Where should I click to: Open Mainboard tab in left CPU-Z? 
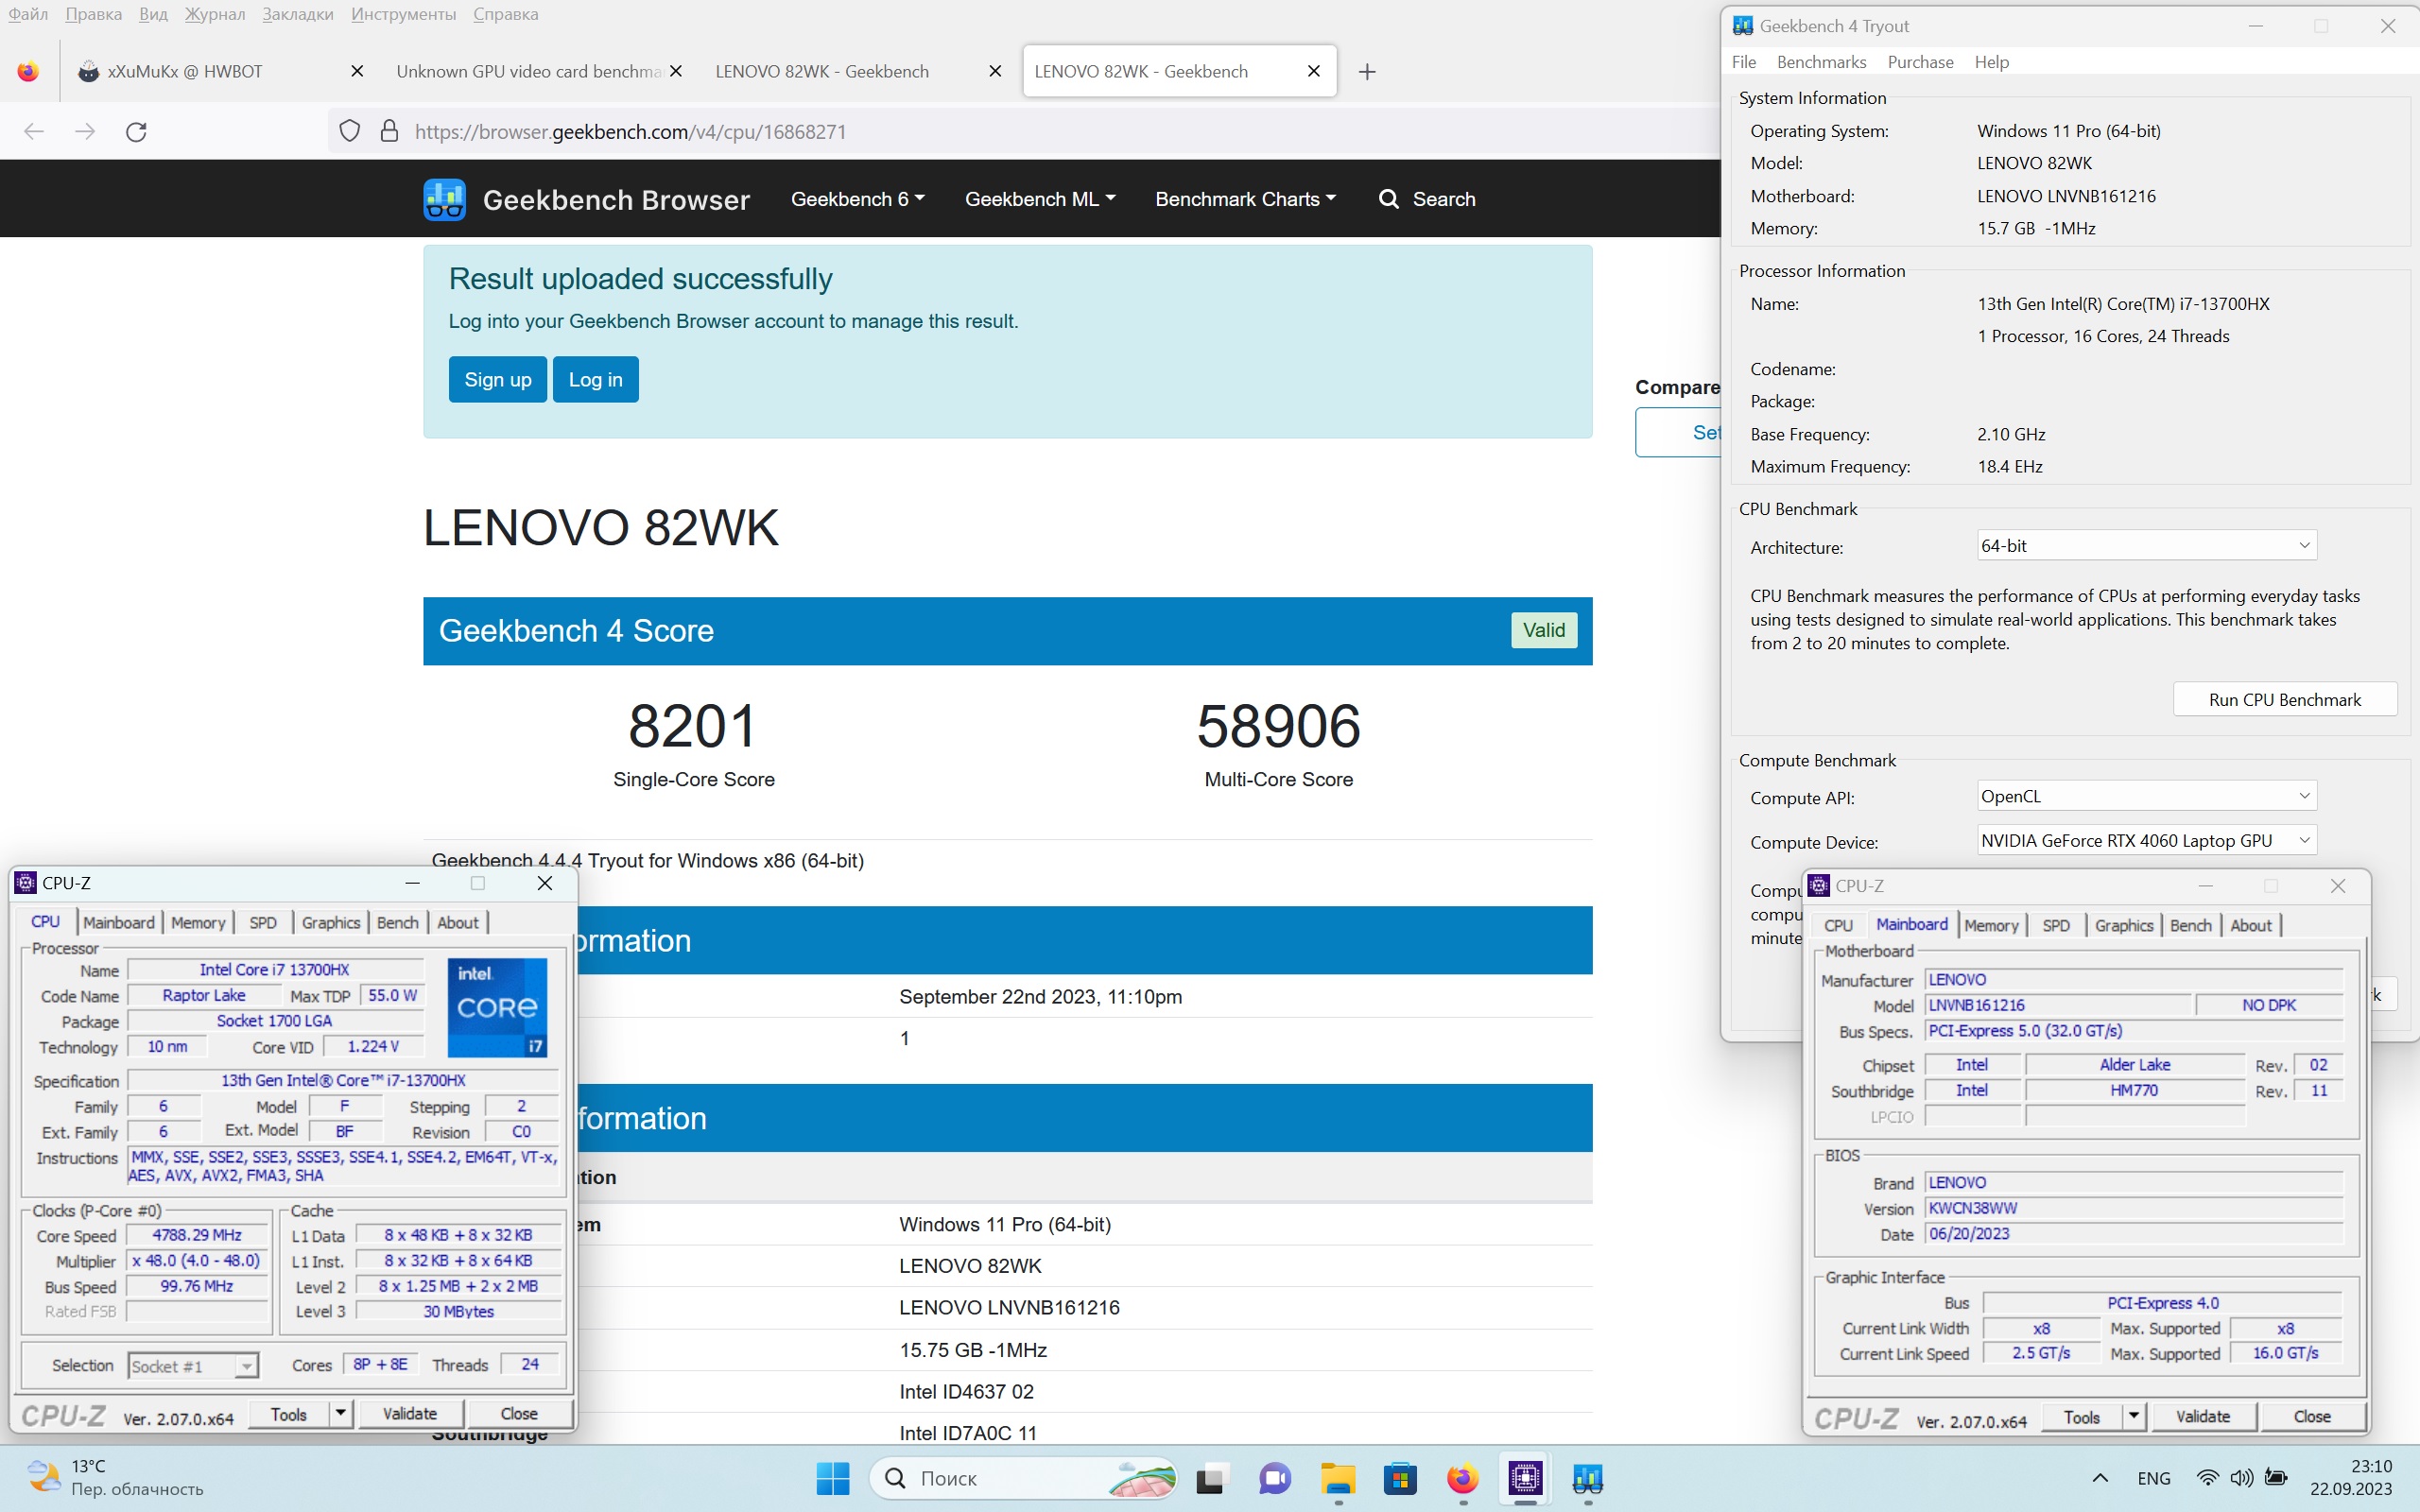pyautogui.click(x=119, y=922)
